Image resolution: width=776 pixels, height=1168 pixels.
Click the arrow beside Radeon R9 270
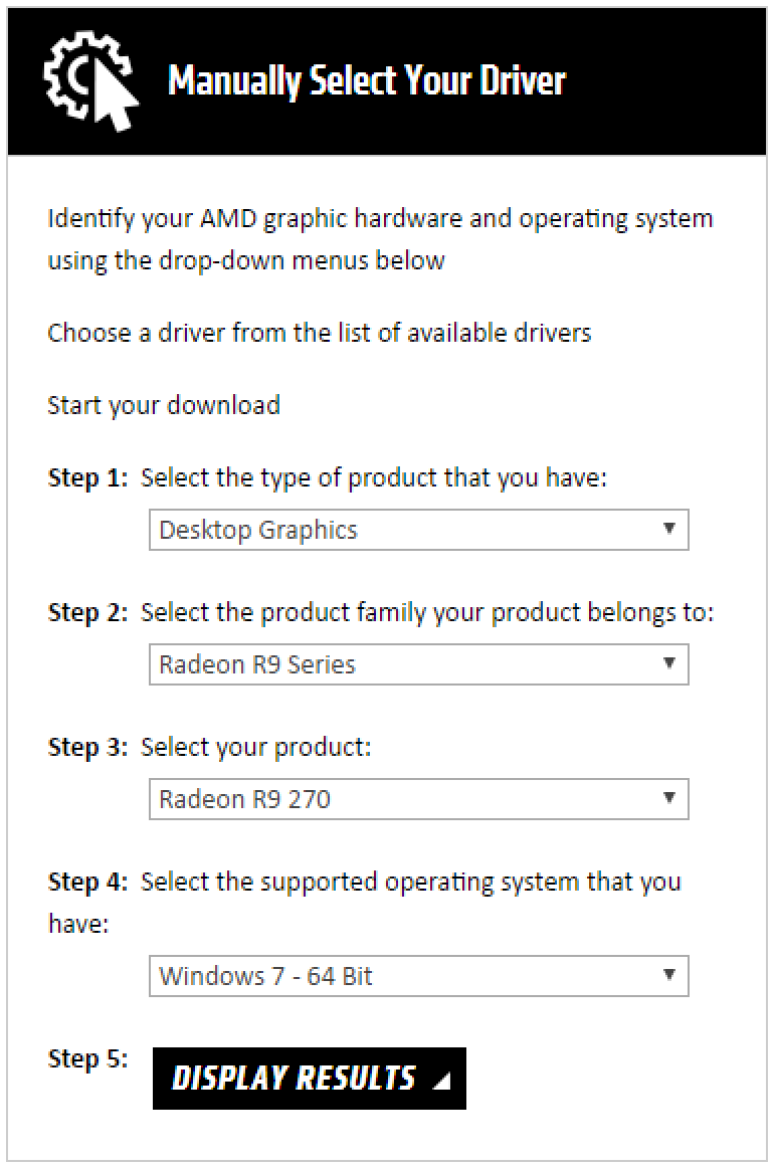tap(669, 798)
